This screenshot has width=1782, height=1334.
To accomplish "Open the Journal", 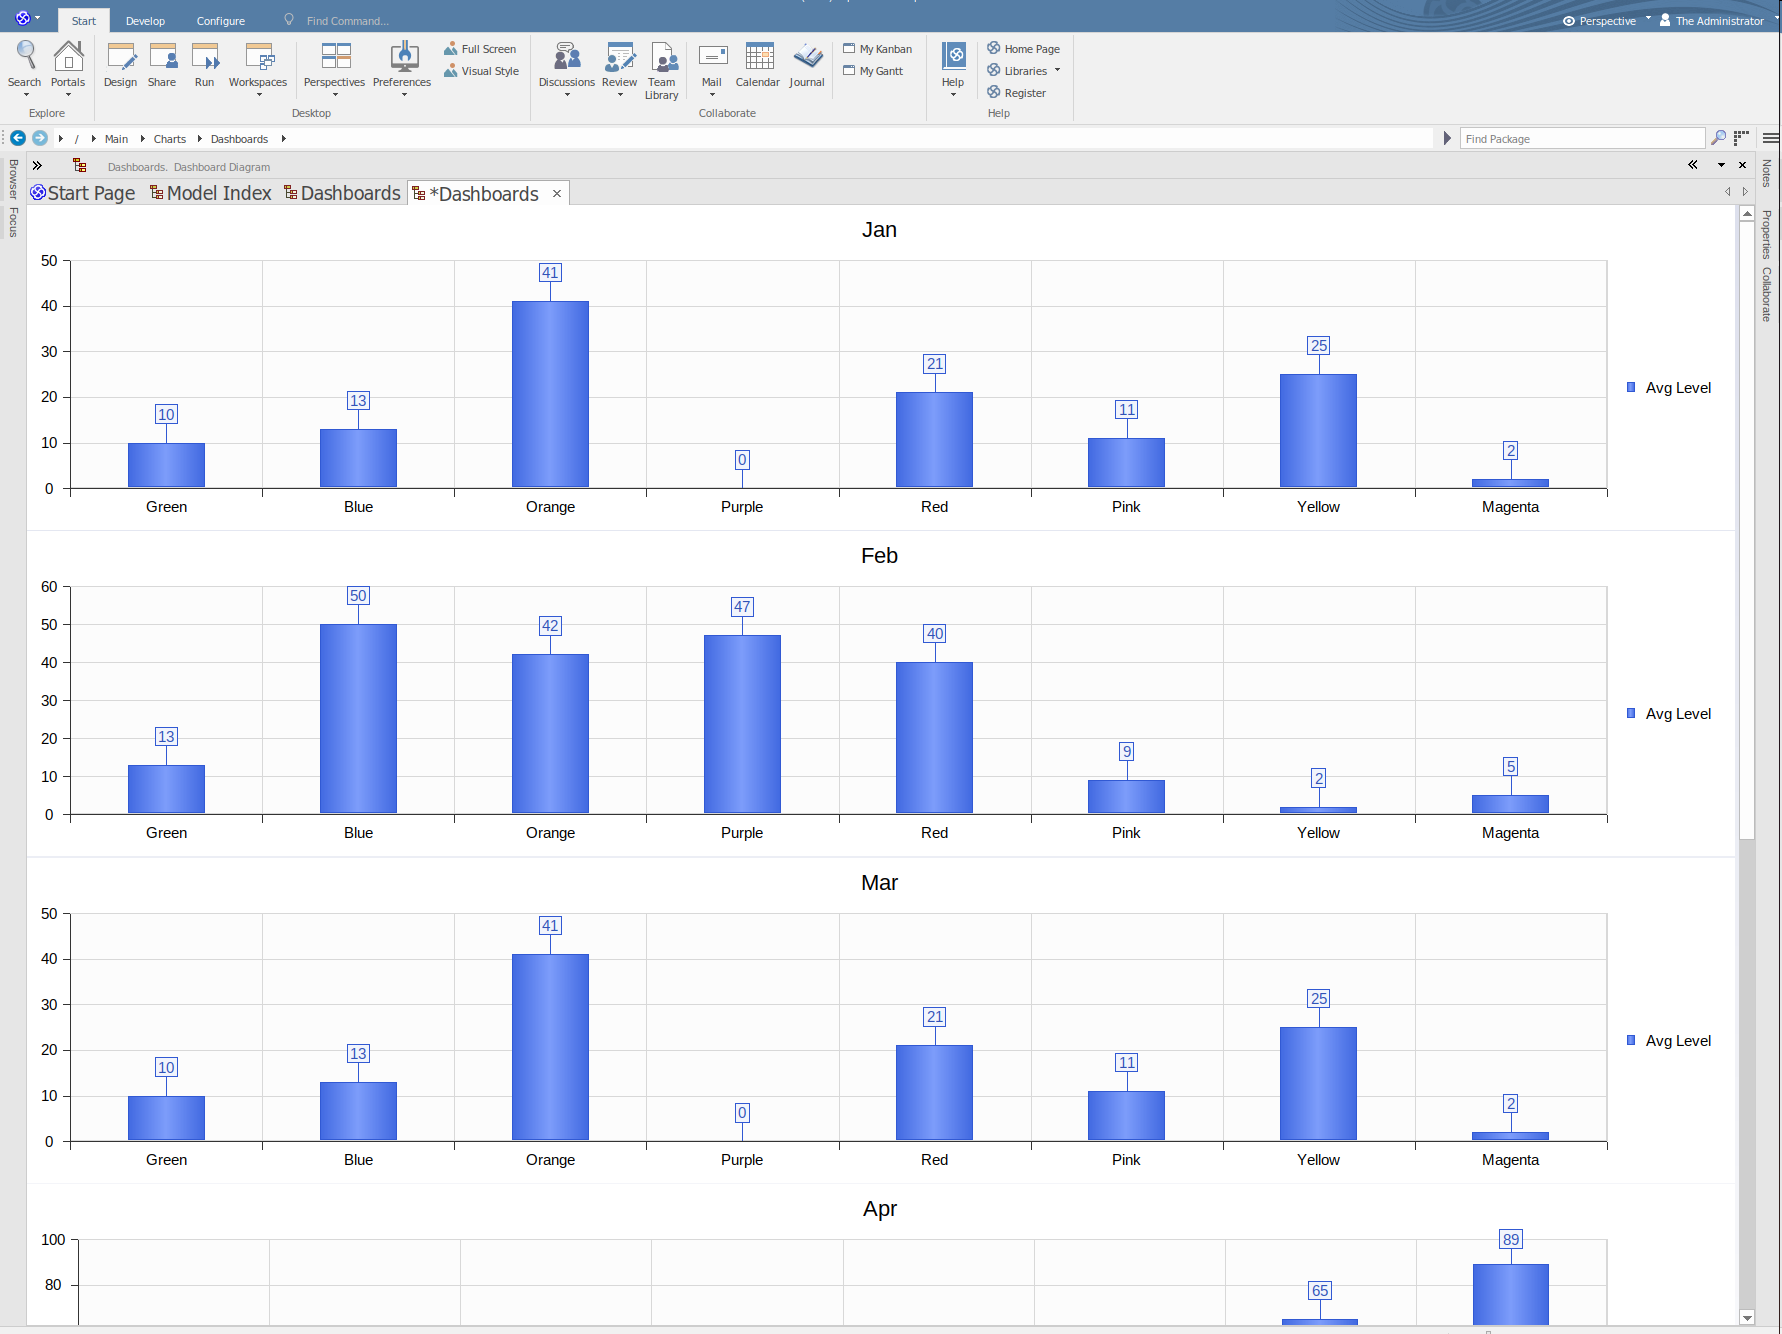I will (x=807, y=66).
